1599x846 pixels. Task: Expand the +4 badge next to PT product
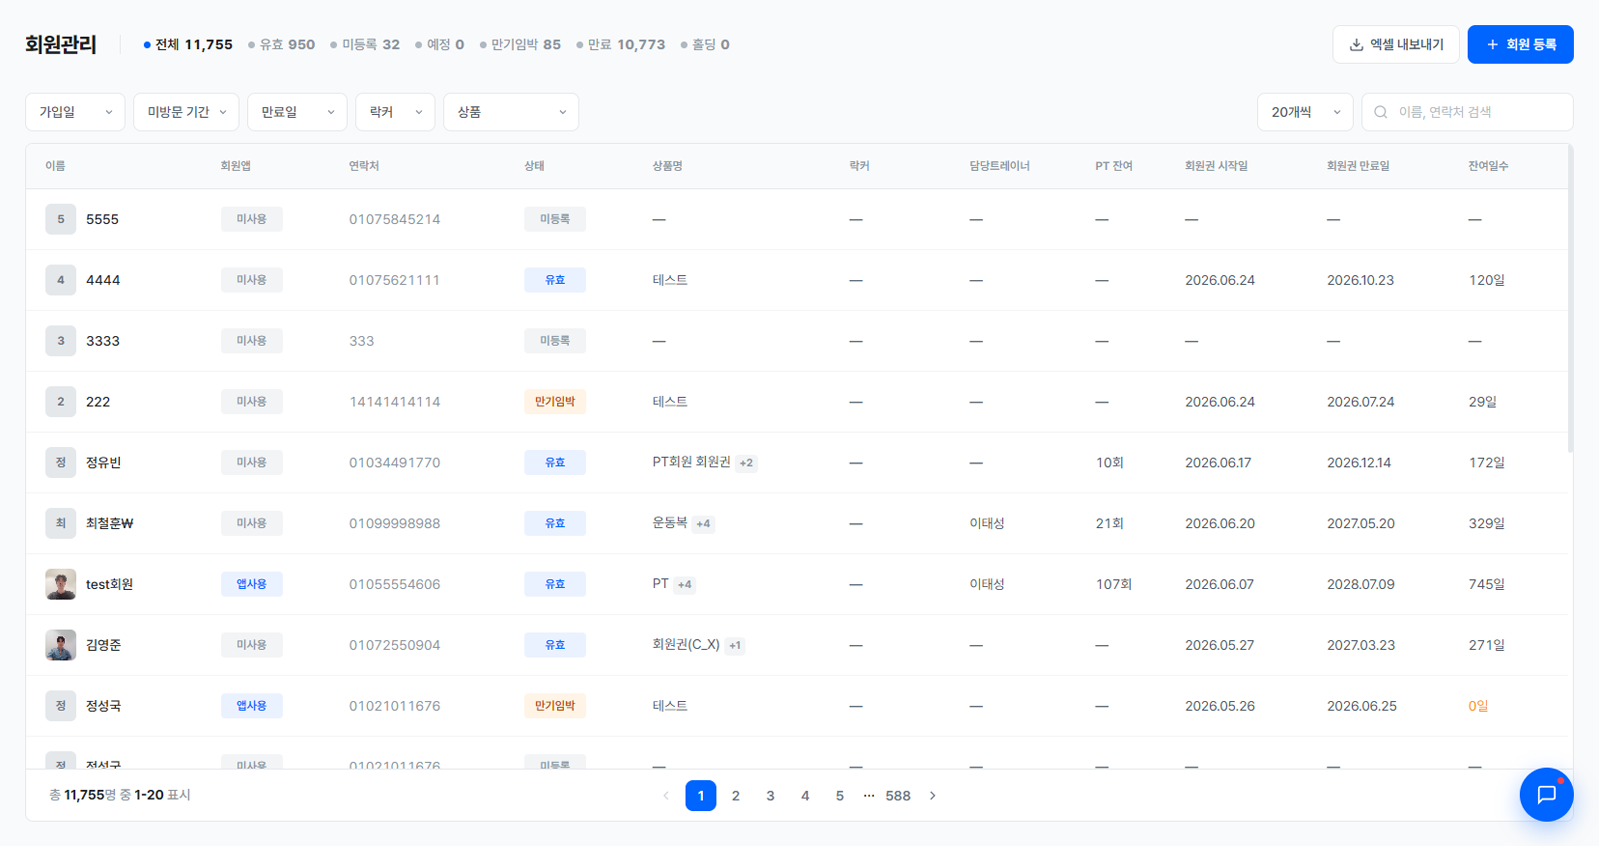[x=684, y=585]
